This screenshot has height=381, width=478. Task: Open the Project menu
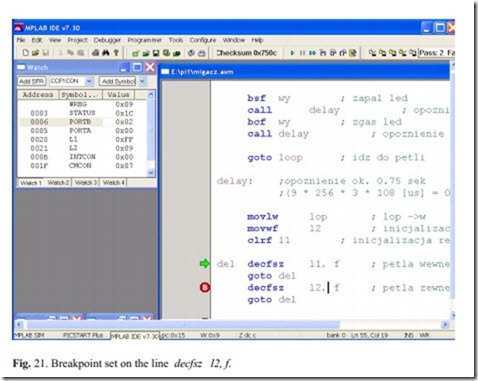tap(77, 40)
